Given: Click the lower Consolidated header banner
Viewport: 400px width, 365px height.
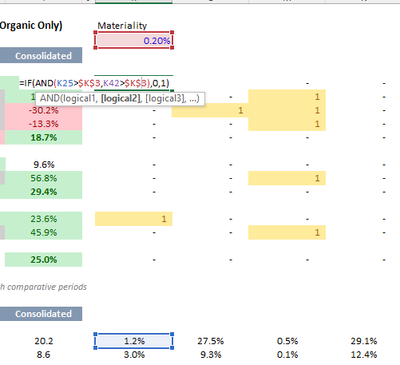Looking at the screenshot, I should click(x=41, y=314).
